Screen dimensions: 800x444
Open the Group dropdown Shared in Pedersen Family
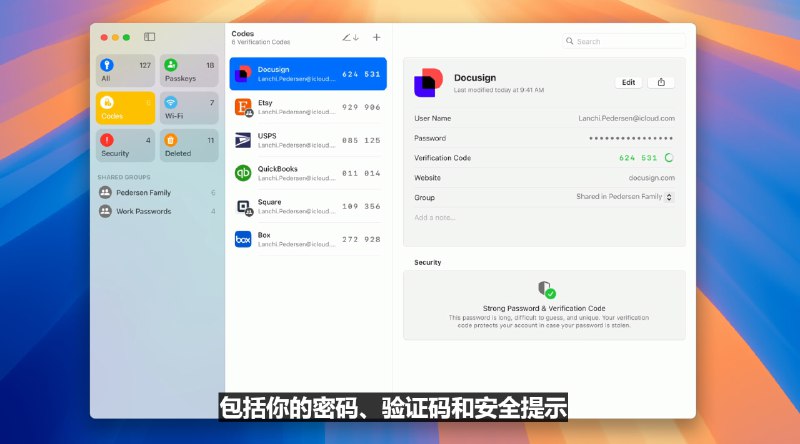626,197
